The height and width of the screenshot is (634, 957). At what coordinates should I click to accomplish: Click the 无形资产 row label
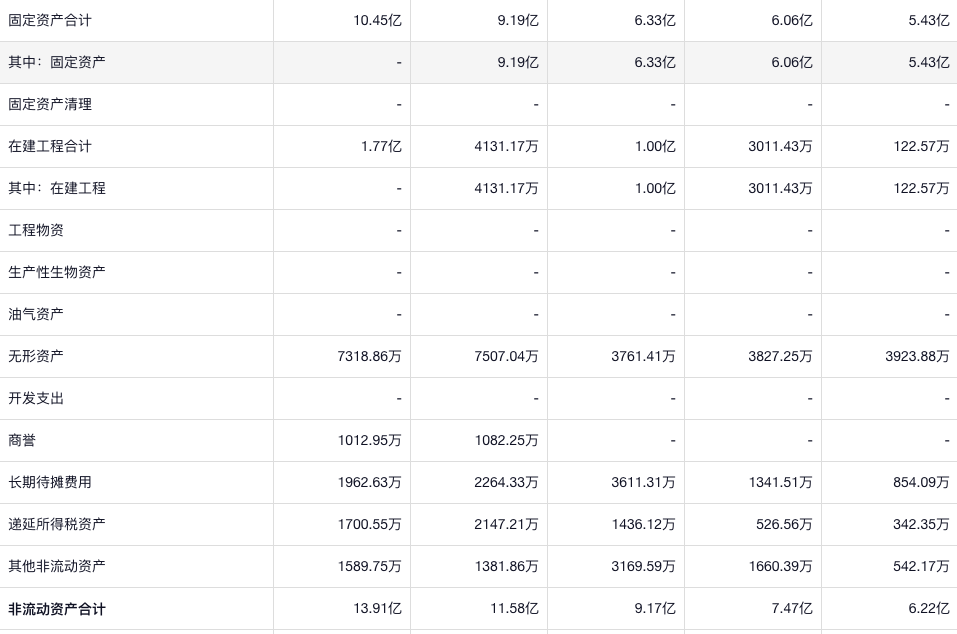tap(36, 356)
